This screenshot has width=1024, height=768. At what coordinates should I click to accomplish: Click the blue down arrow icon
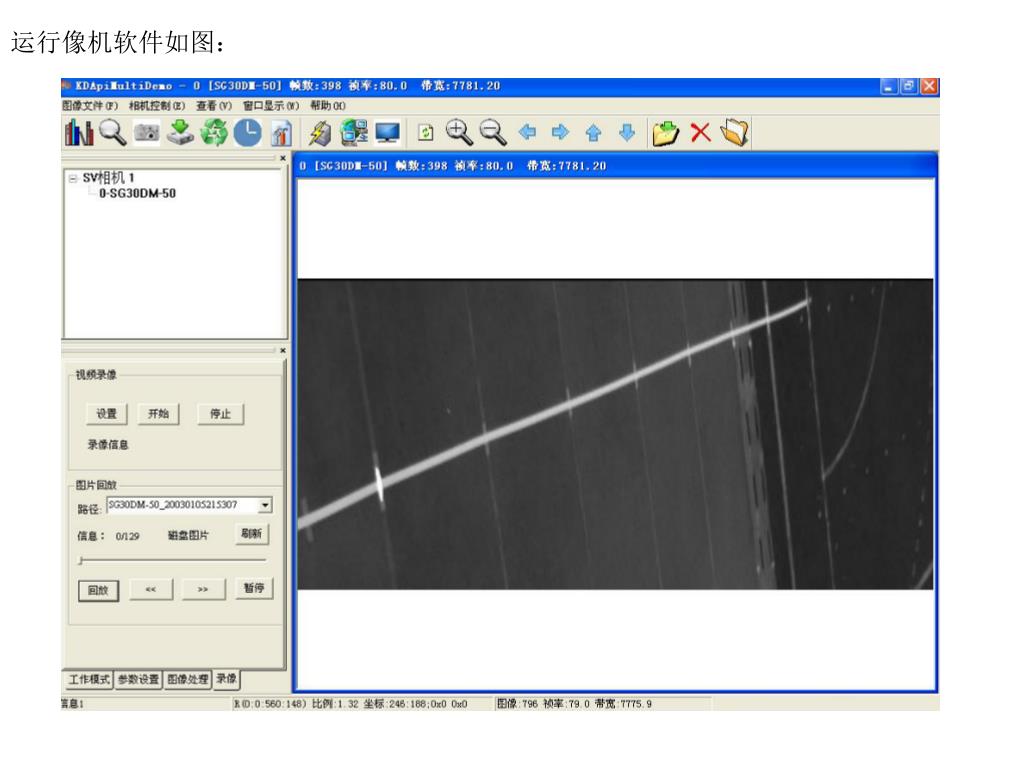[x=627, y=133]
